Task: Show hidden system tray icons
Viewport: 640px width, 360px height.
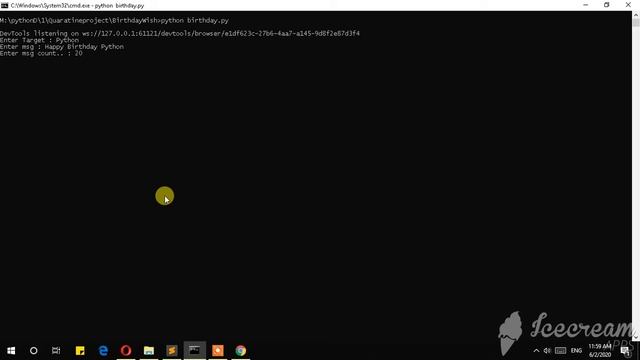Action: click(x=536, y=351)
